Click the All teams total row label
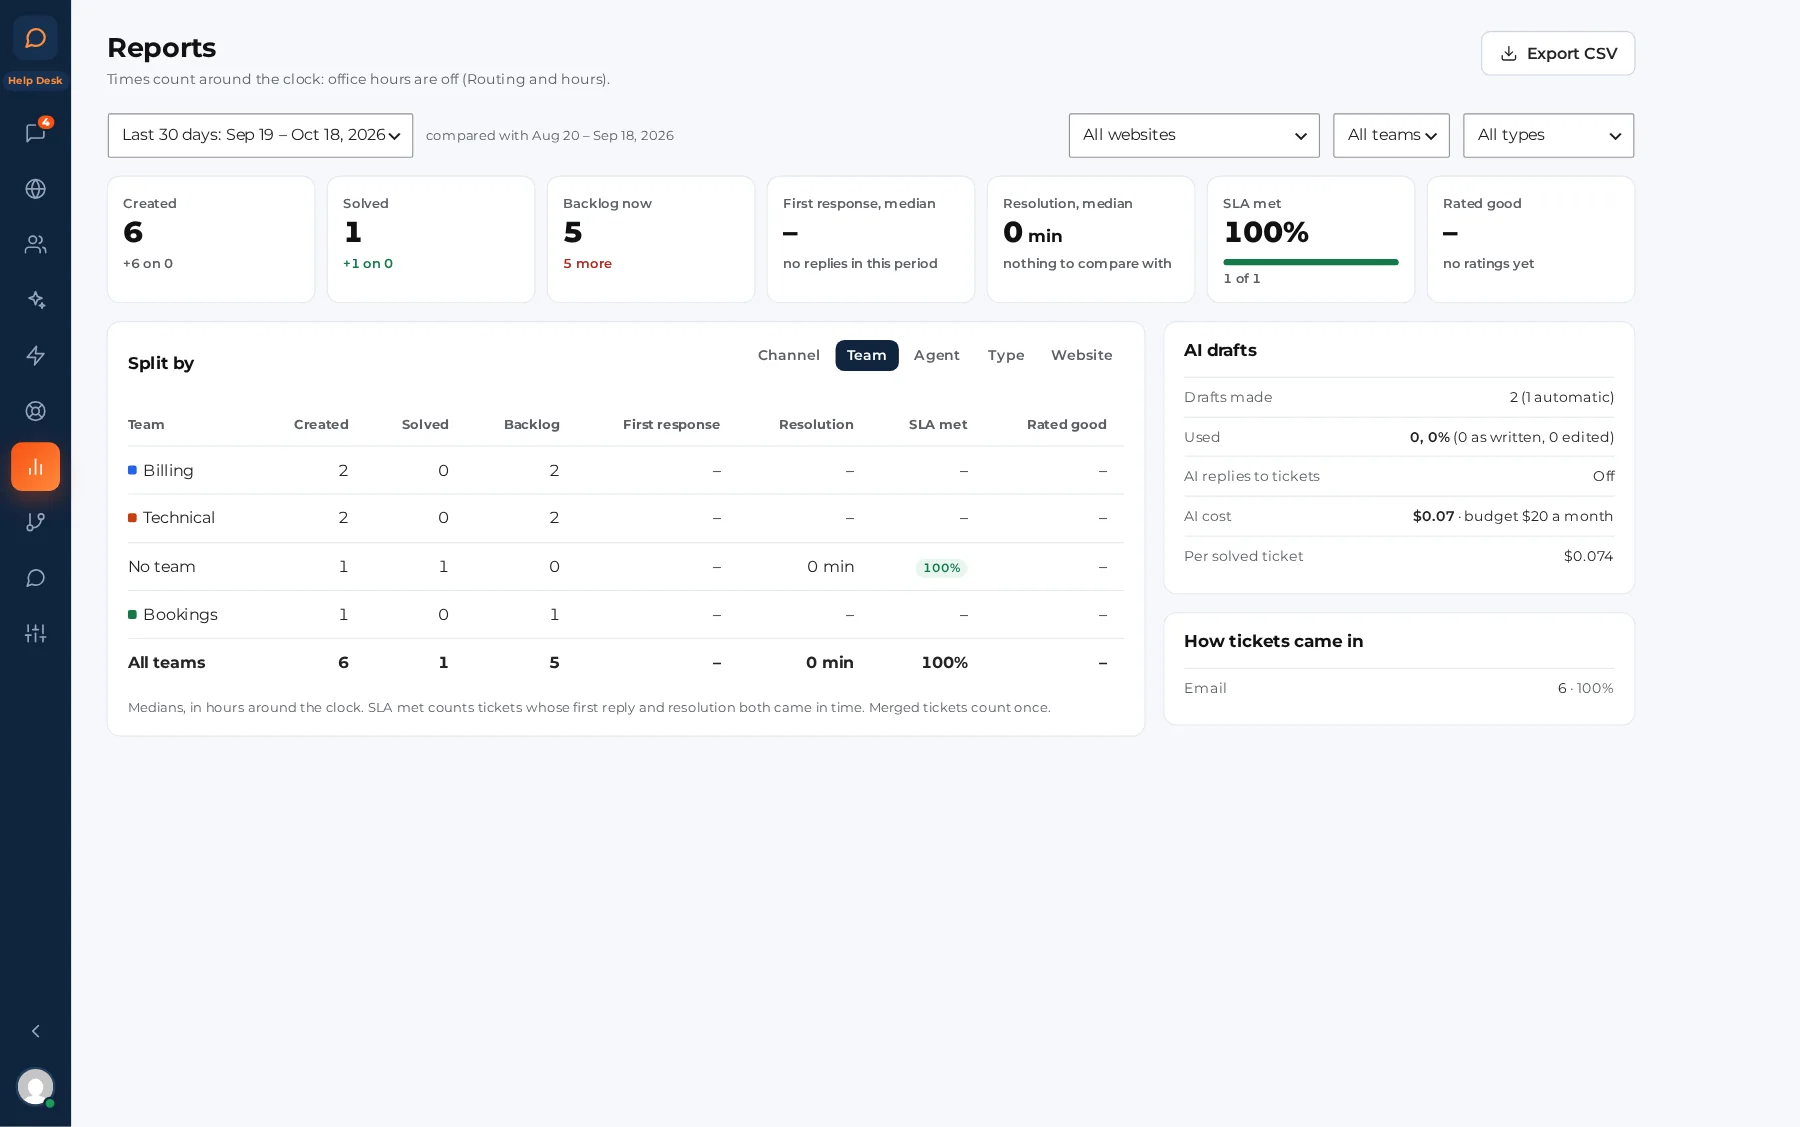This screenshot has height=1127, width=1800. [166, 662]
